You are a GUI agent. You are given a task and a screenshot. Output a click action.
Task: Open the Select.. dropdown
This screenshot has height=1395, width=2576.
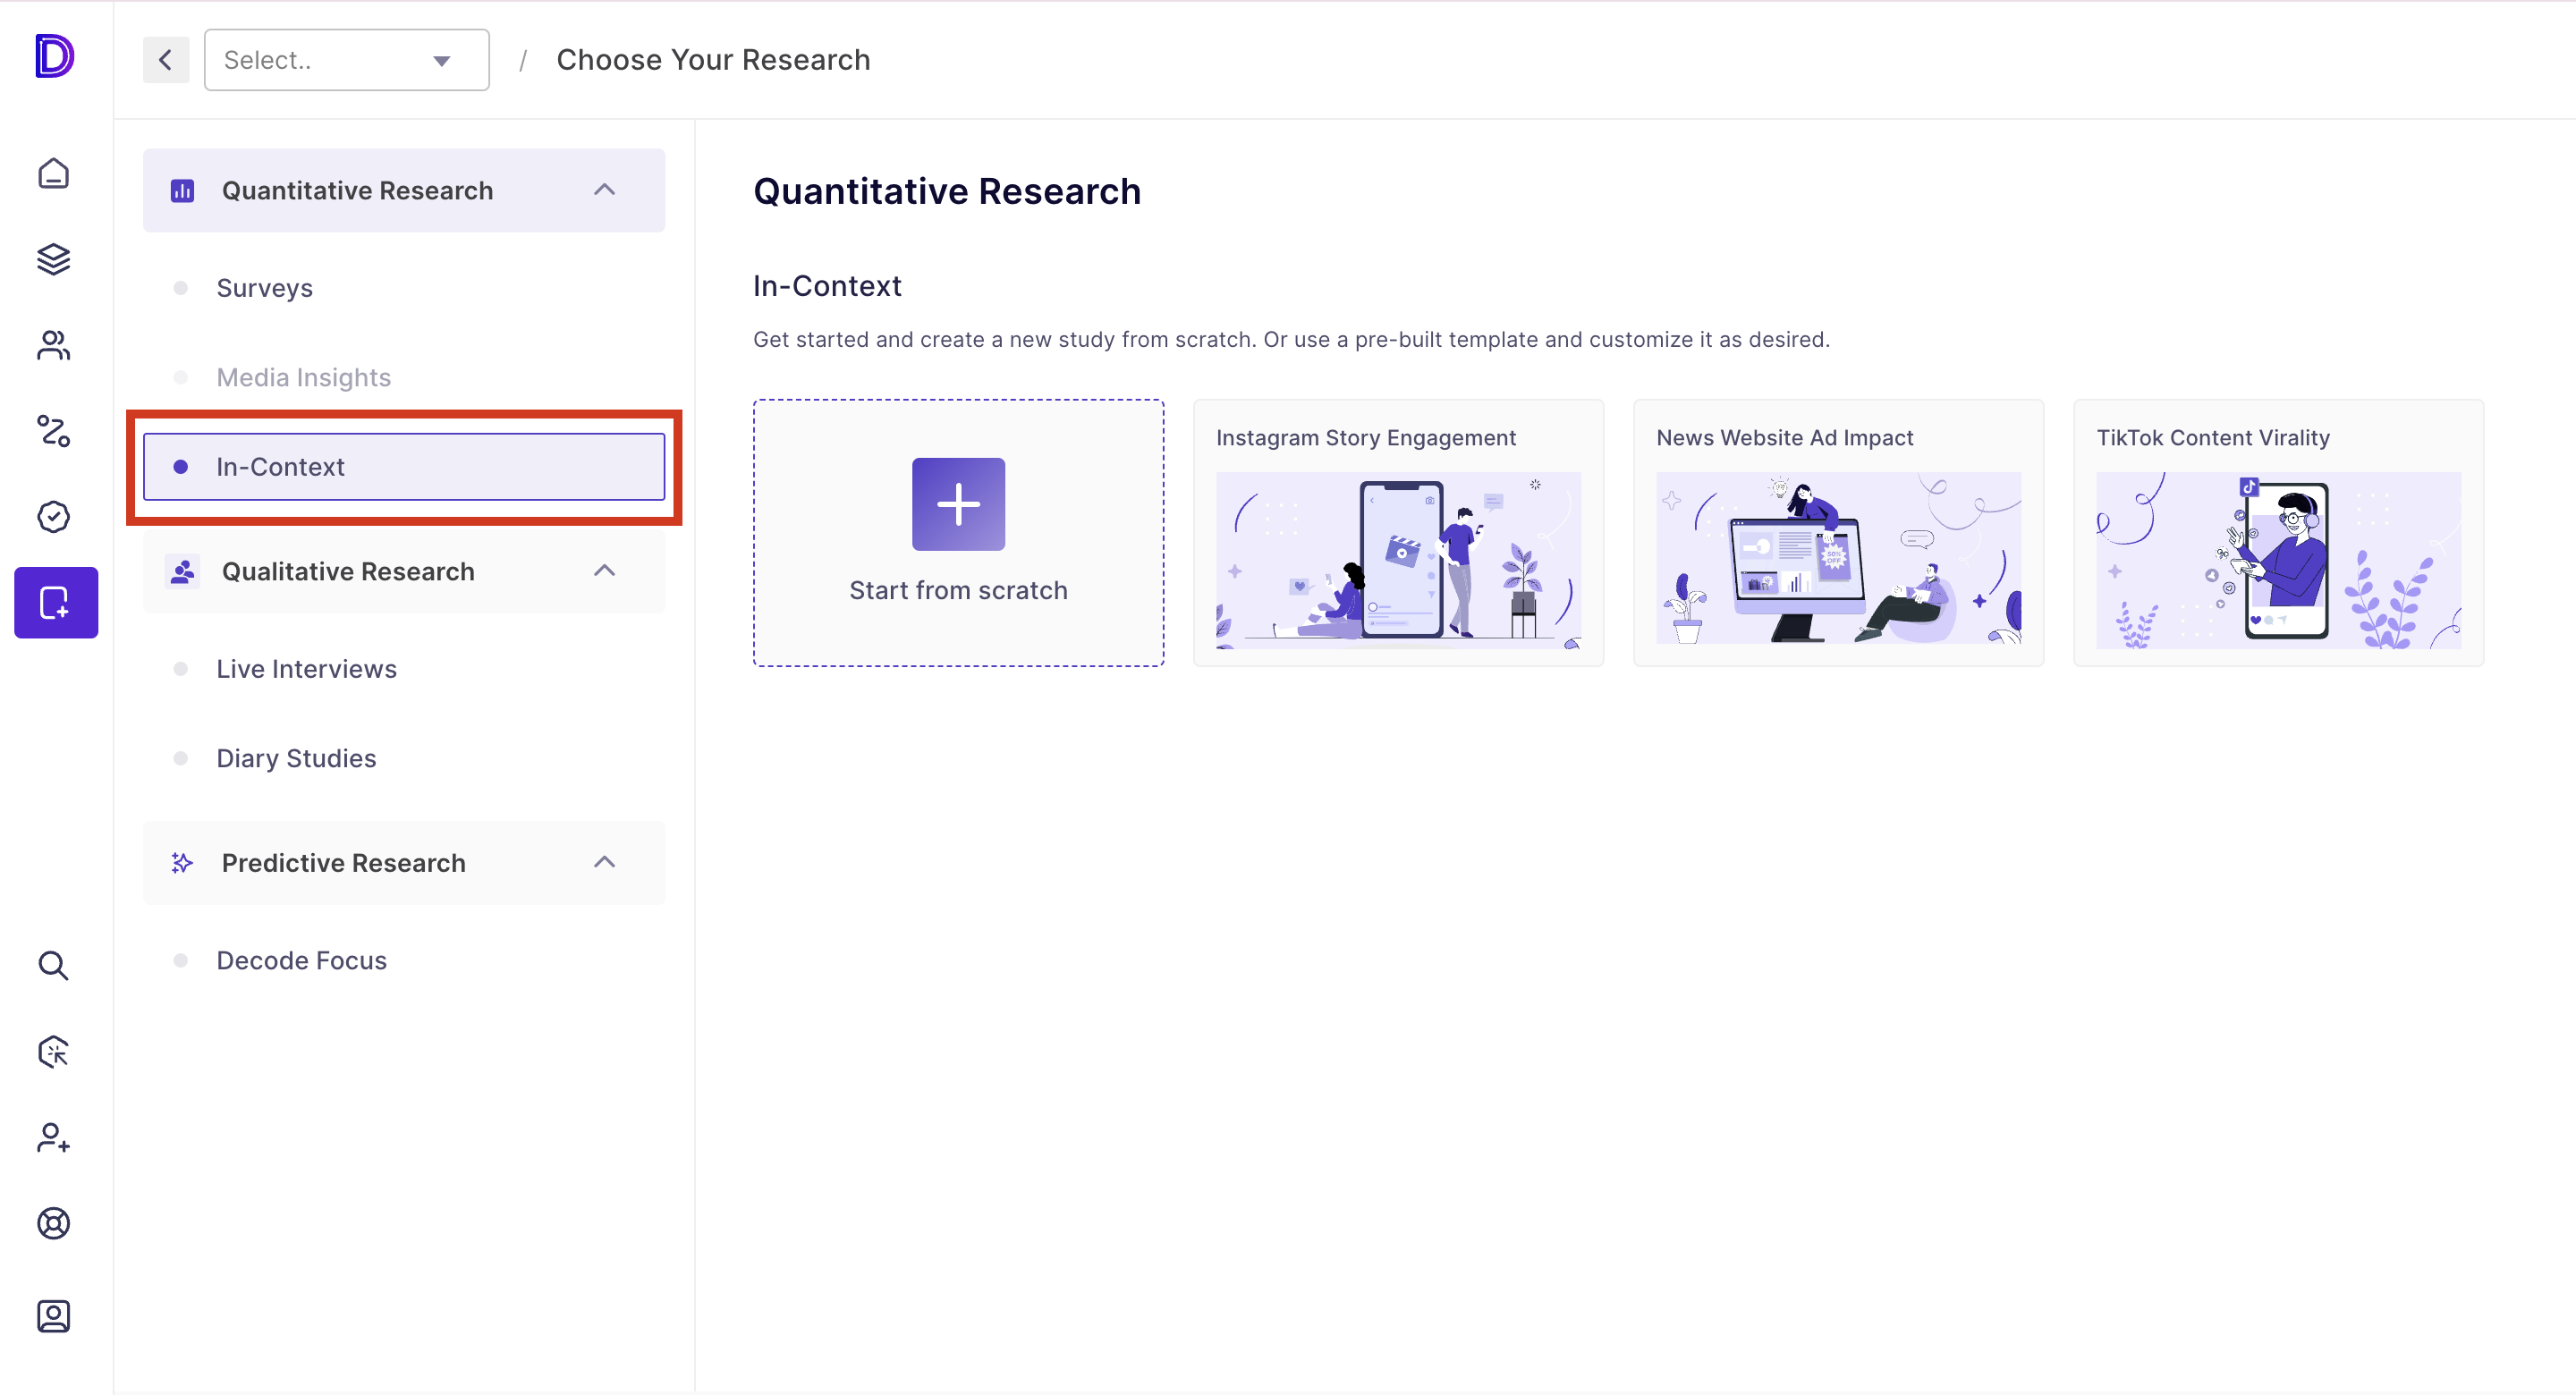(346, 60)
